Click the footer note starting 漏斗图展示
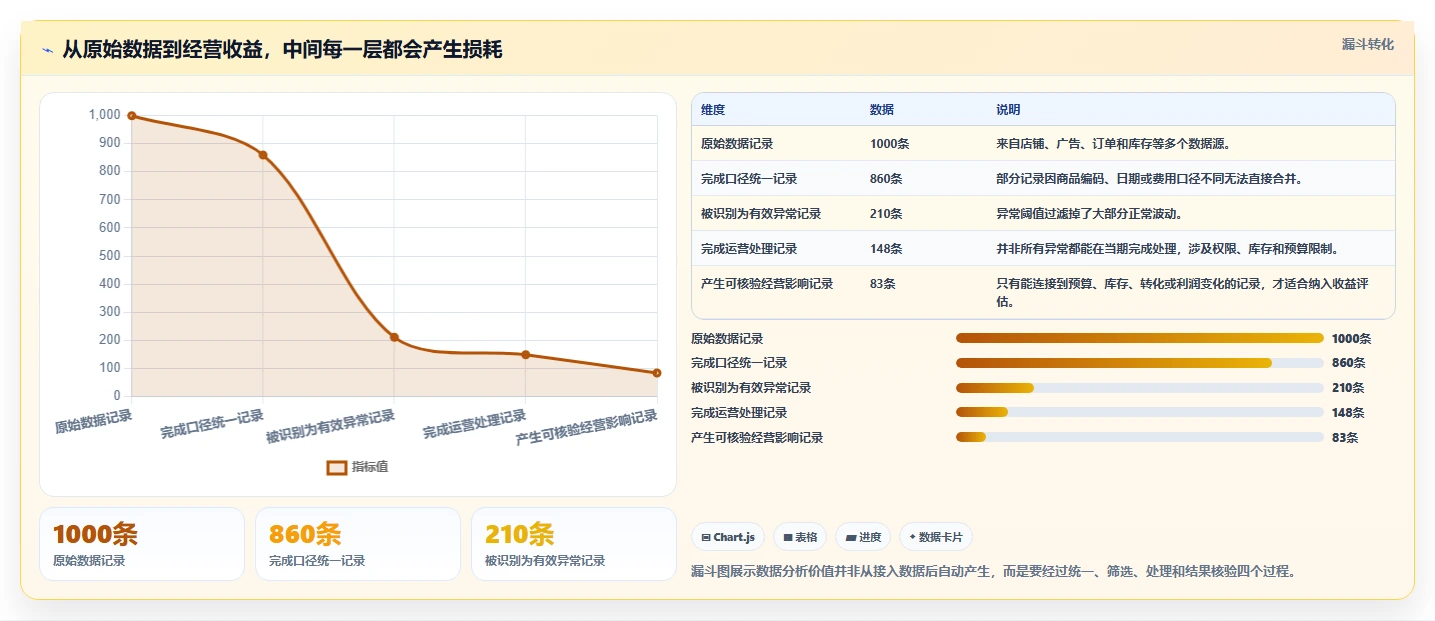The height and width of the screenshot is (621, 1435). click(995, 572)
